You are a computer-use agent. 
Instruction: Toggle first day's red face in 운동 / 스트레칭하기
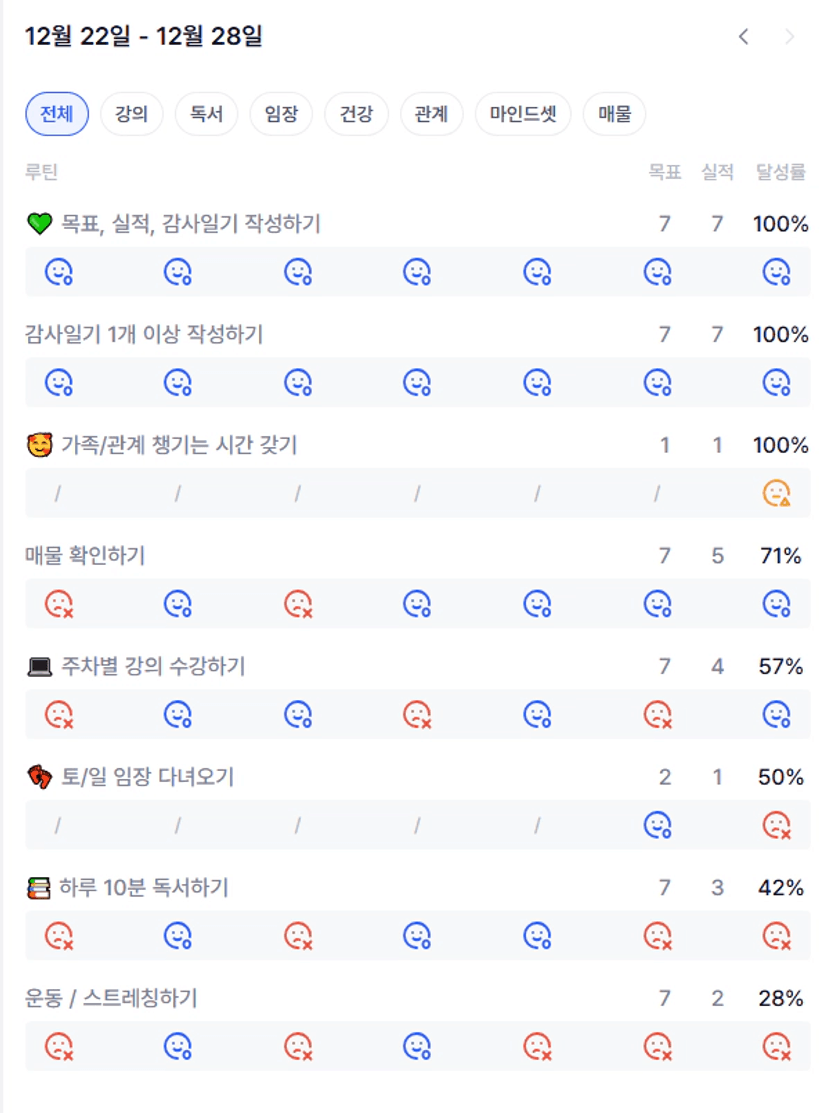click(59, 1046)
